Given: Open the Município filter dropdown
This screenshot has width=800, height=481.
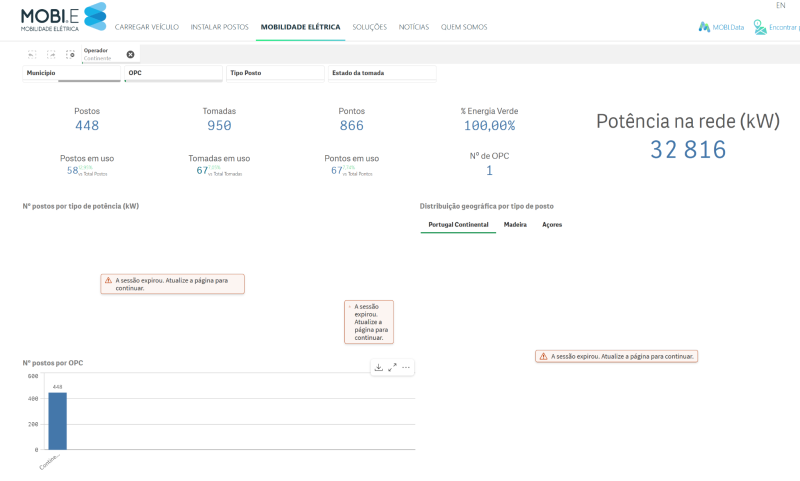Looking at the screenshot, I should coord(71,73).
